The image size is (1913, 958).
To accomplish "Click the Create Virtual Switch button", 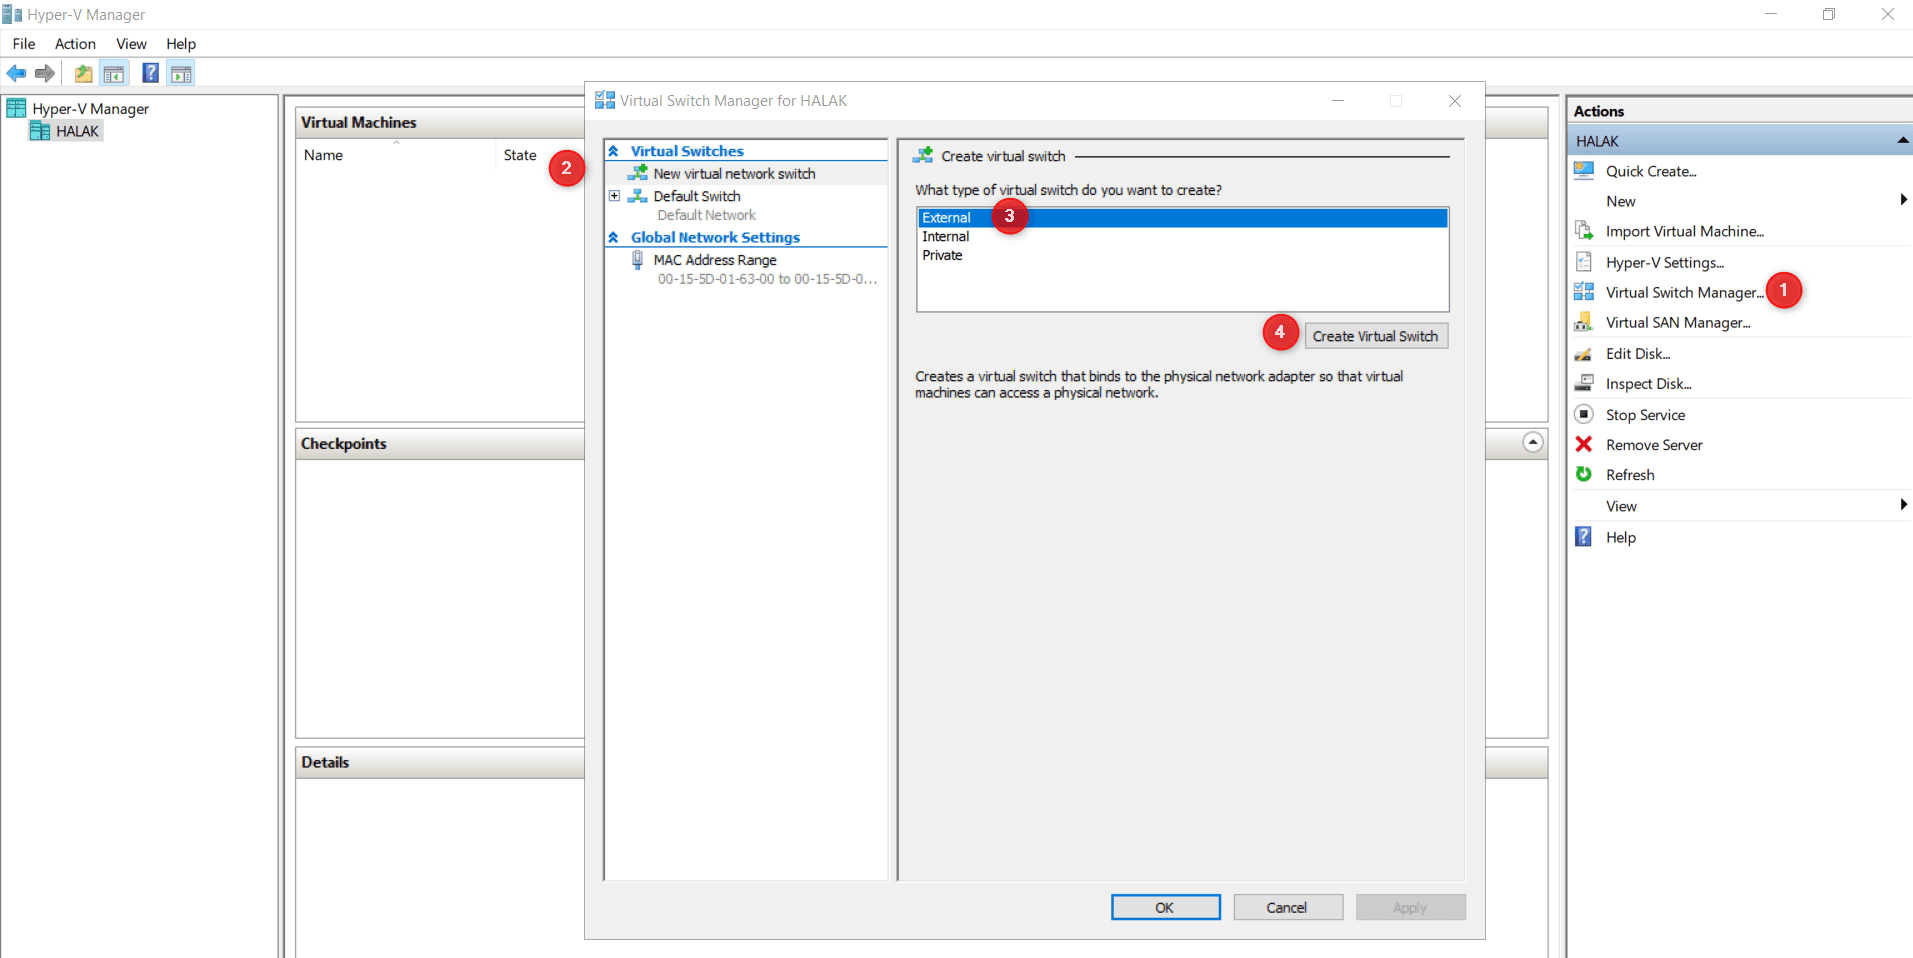I will pyautogui.click(x=1376, y=335).
